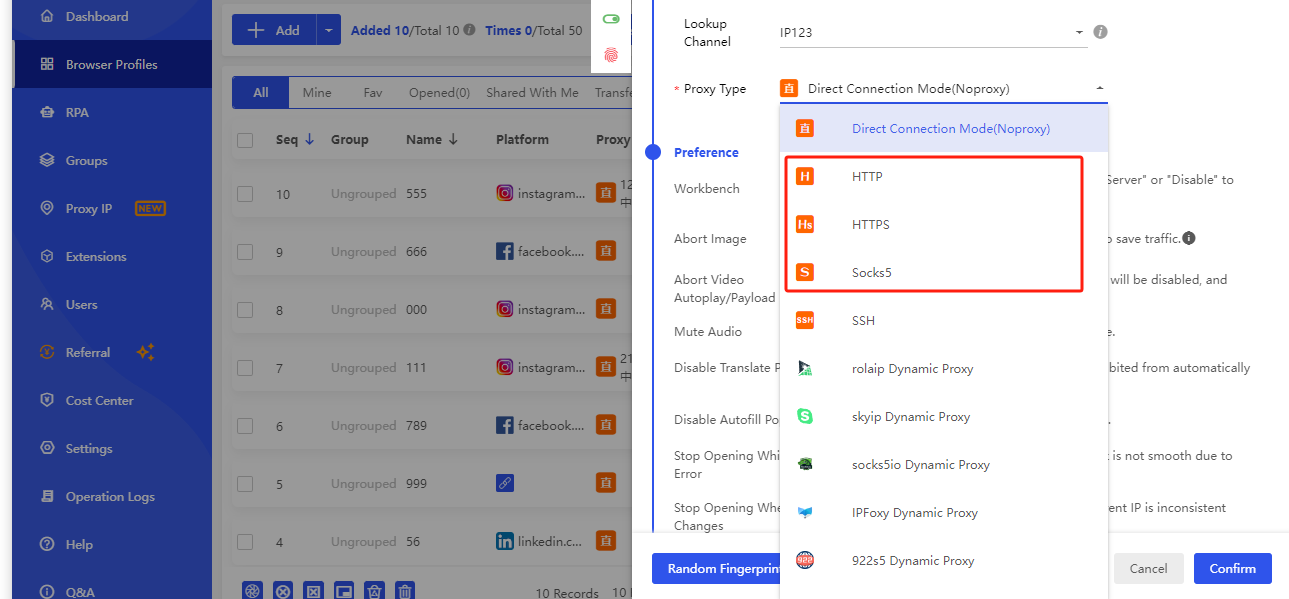Open the Help page
Viewport: 1289px width, 599px height.
pyautogui.click(x=79, y=545)
